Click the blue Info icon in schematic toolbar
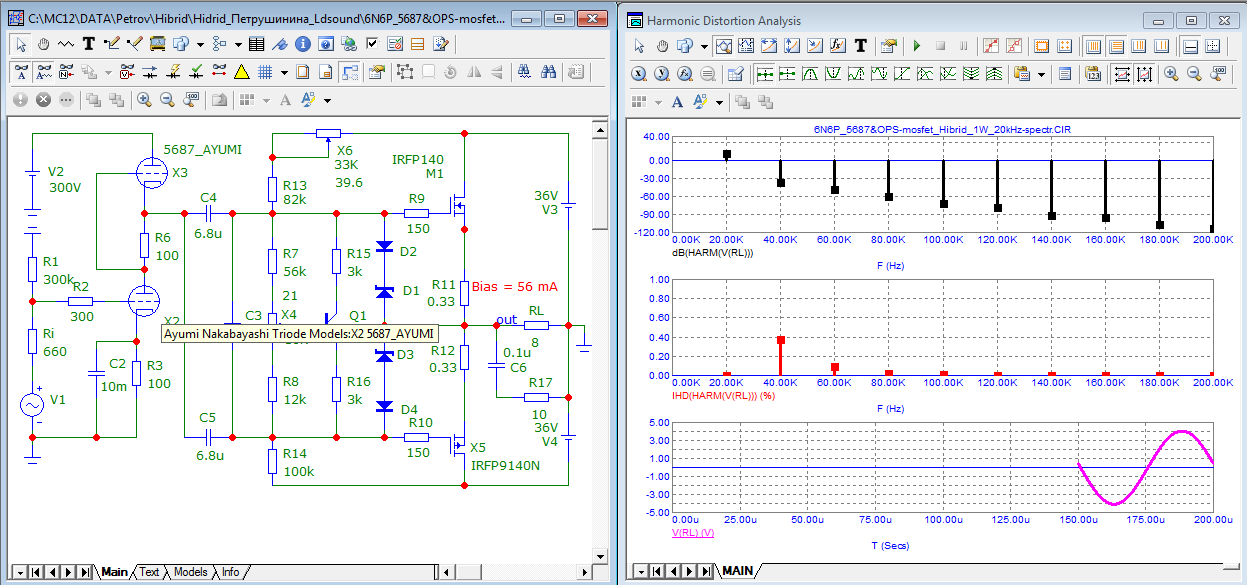 click(x=301, y=44)
